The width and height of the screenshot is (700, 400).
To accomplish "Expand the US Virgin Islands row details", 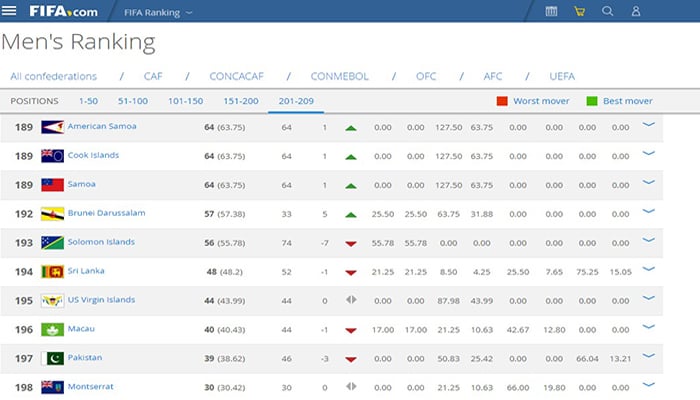I will (648, 298).
